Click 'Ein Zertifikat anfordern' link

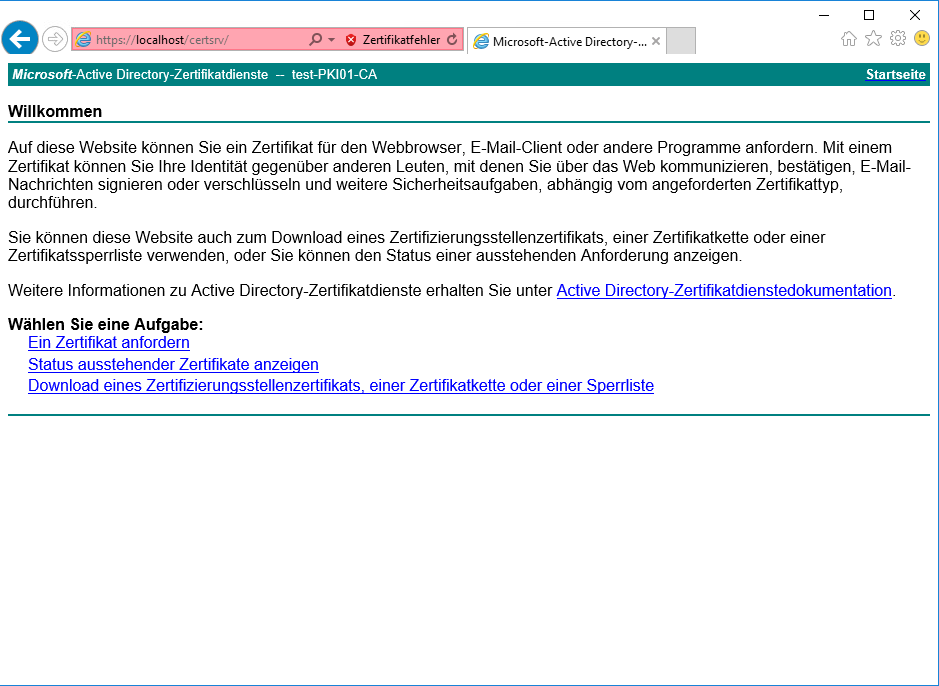pos(109,343)
